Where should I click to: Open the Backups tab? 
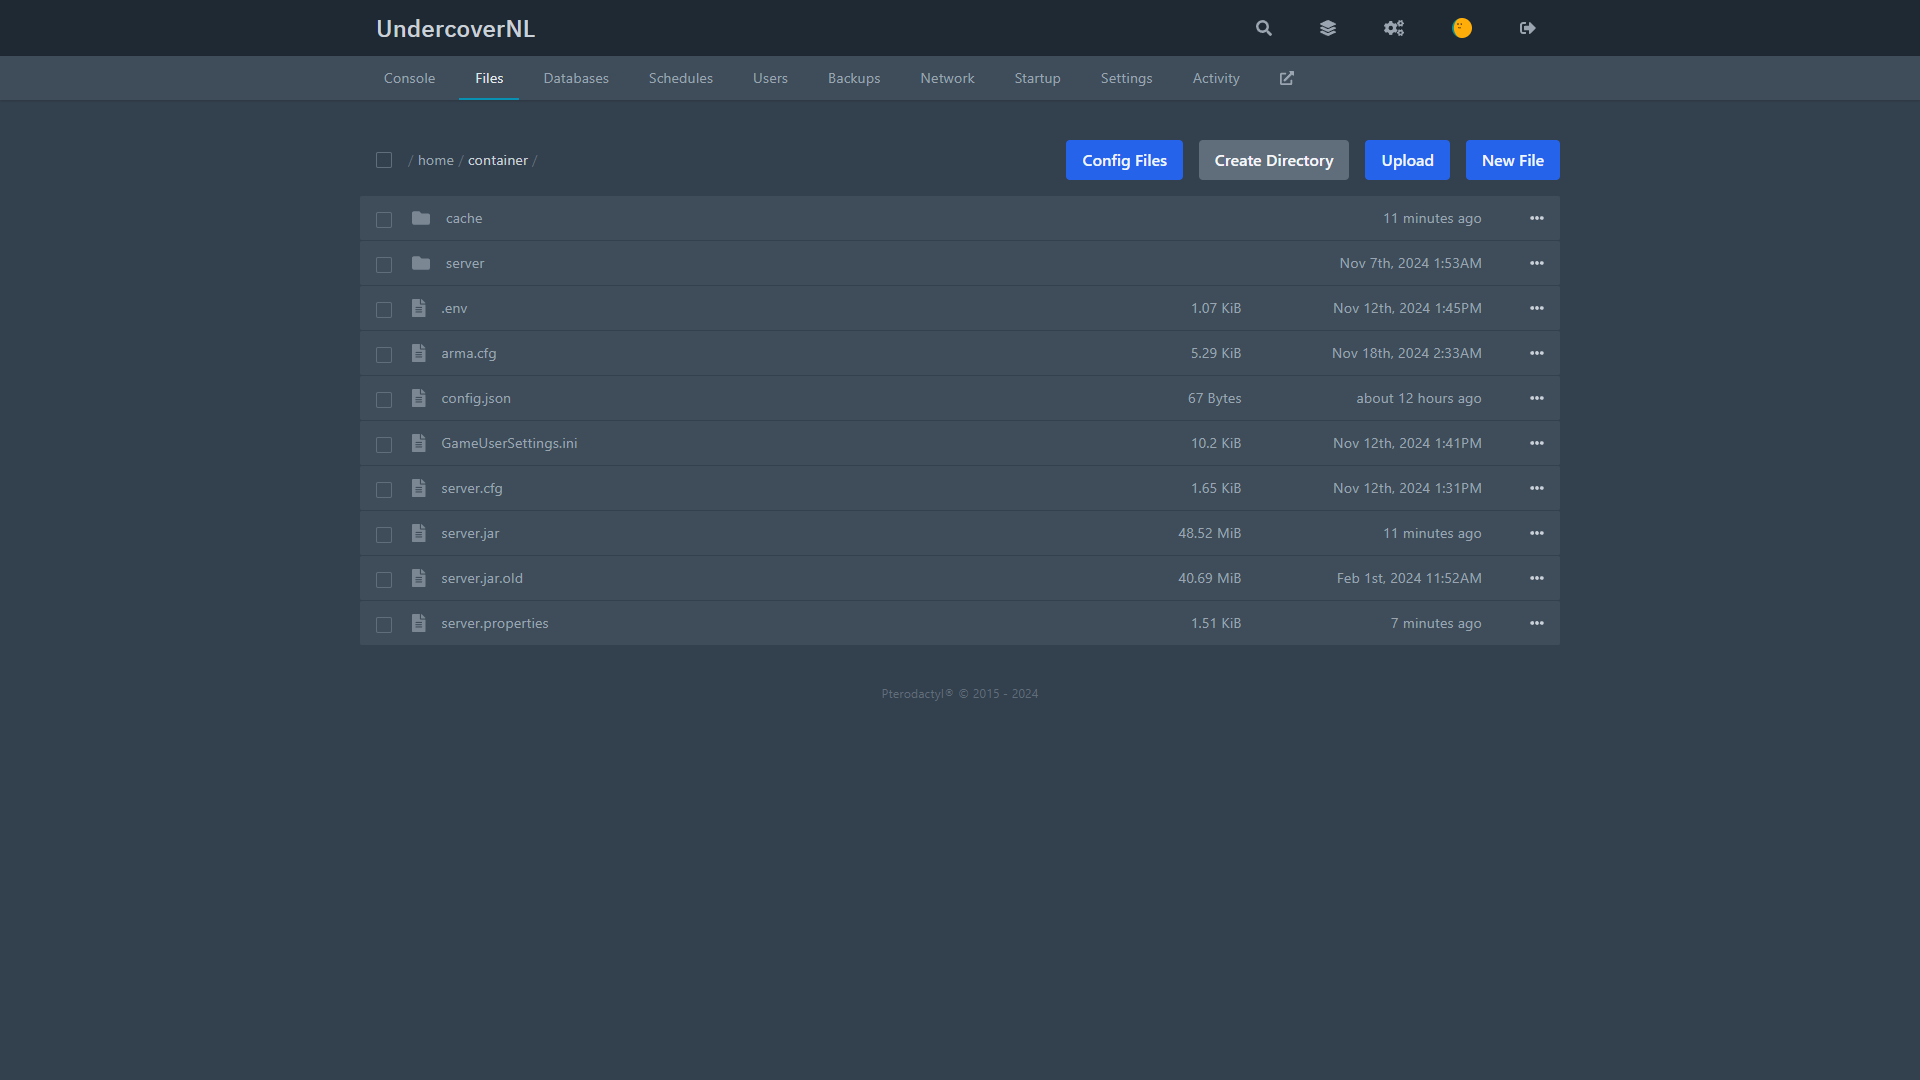[853, 78]
